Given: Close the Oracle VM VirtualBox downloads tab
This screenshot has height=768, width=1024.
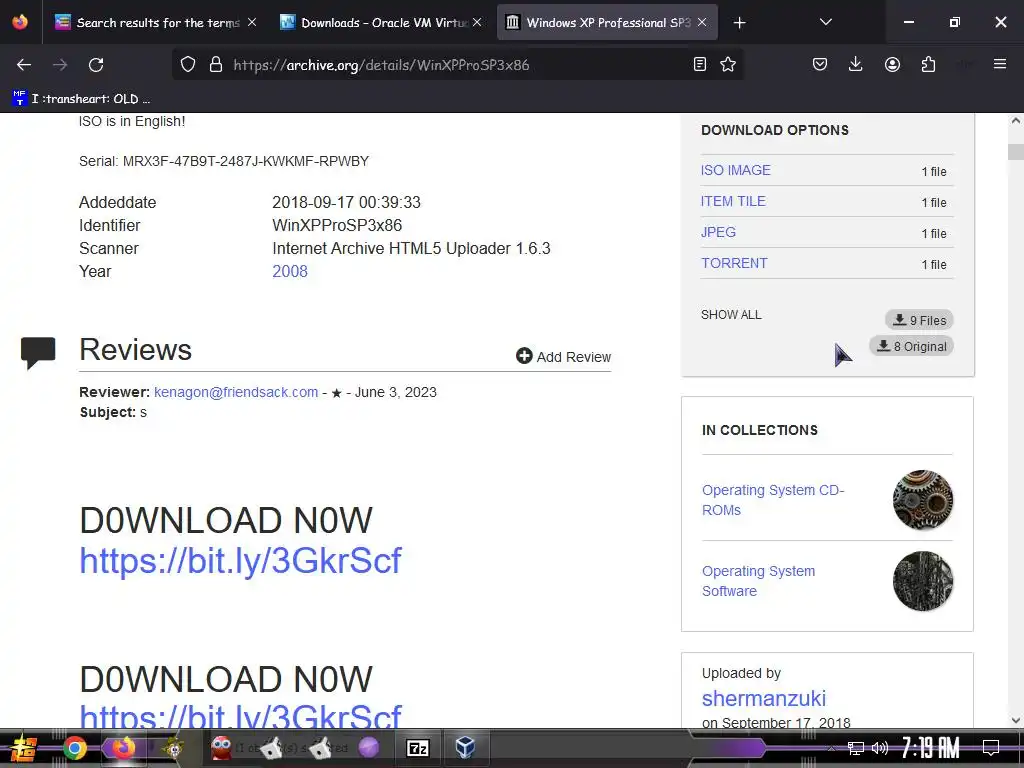Looking at the screenshot, I should click(477, 22).
